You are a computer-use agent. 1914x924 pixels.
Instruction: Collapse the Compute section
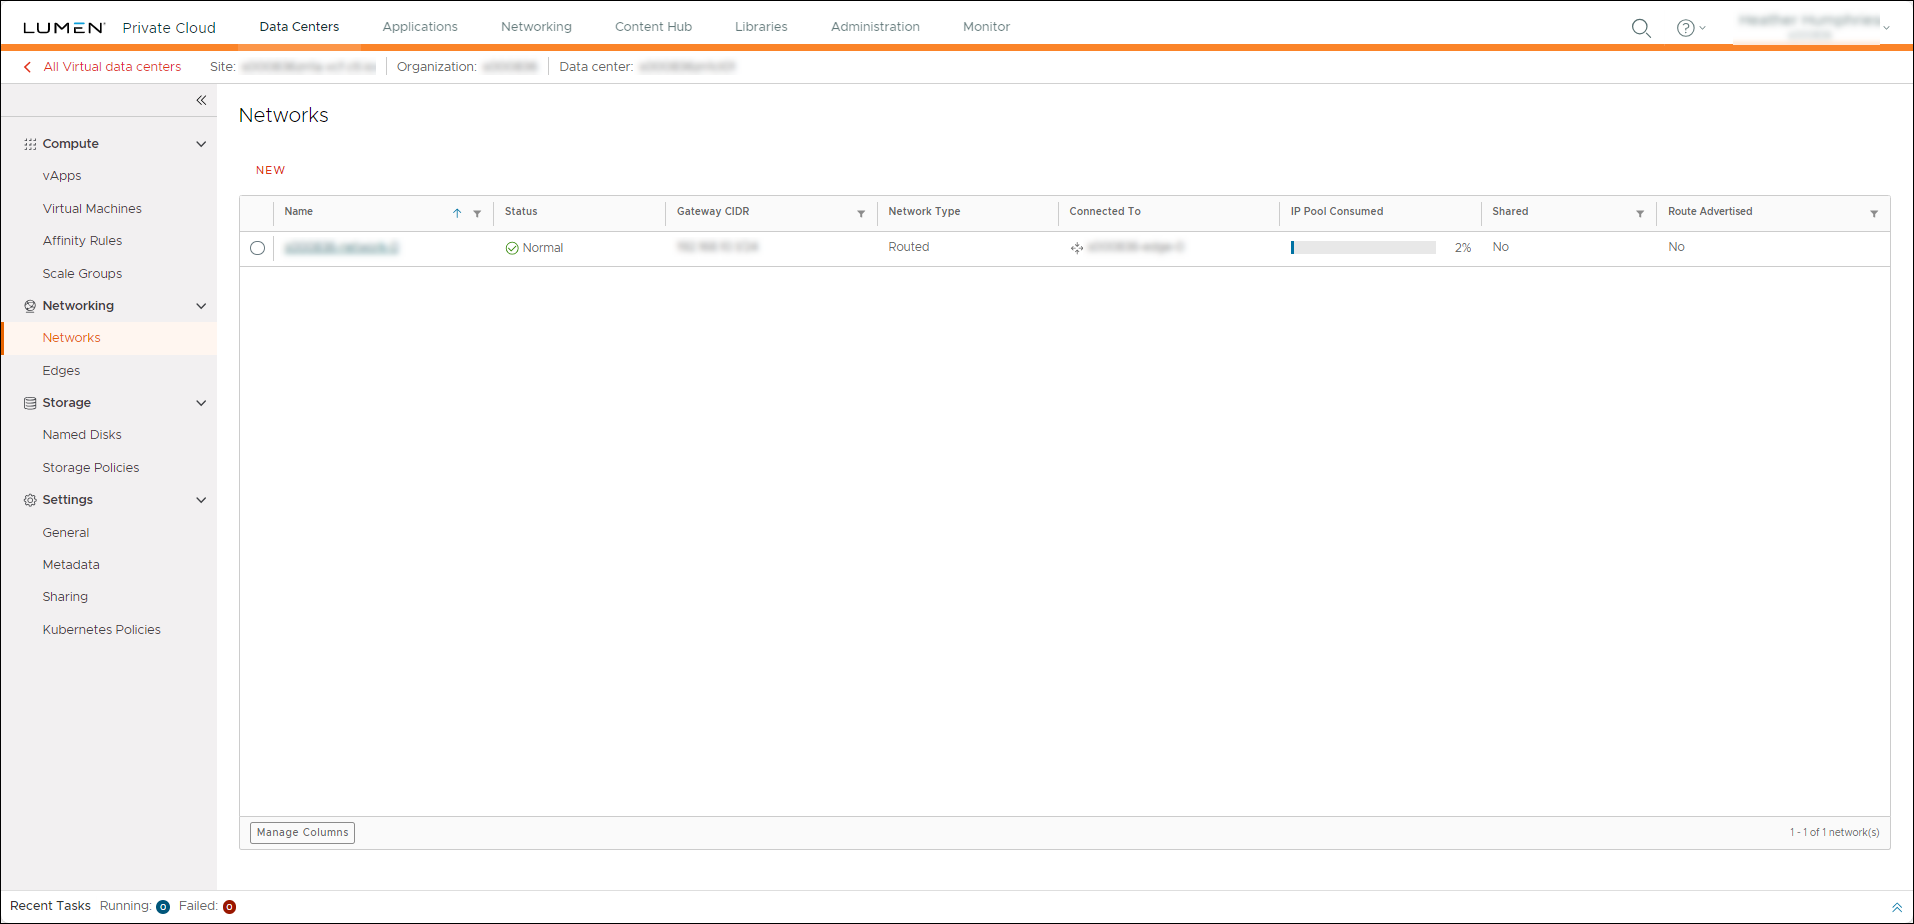click(x=201, y=144)
